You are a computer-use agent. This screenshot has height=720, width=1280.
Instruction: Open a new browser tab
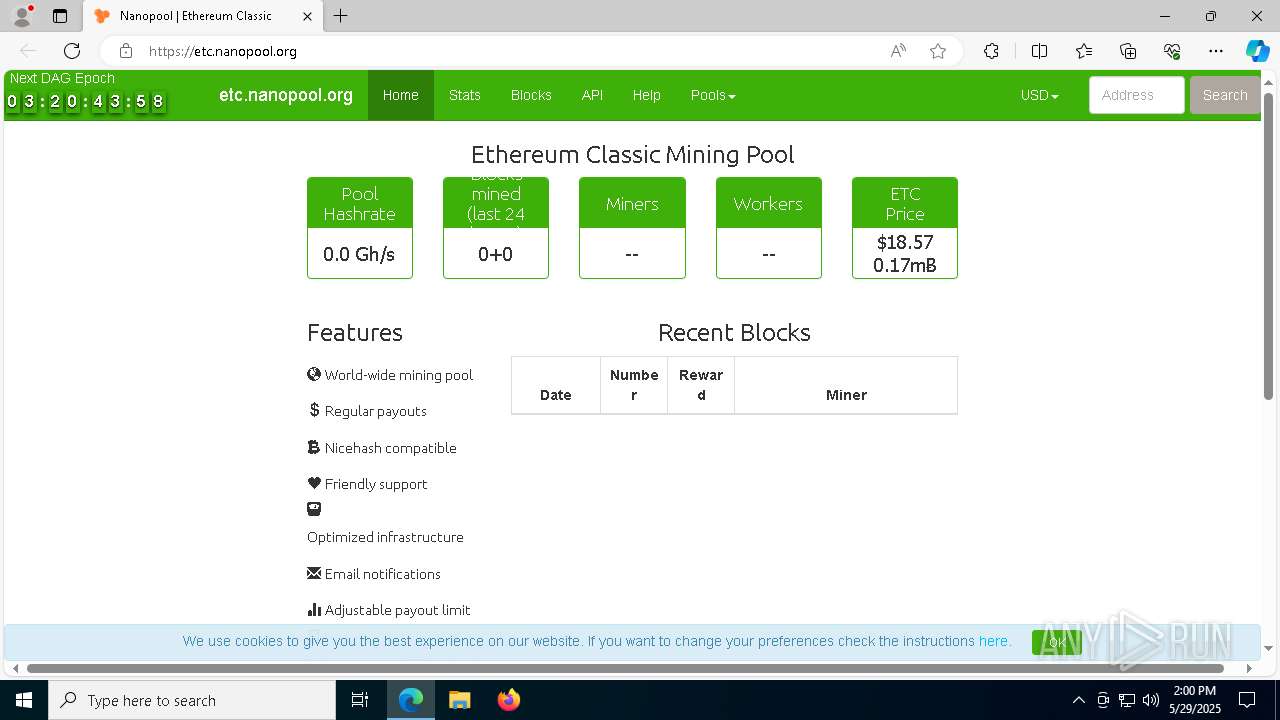pos(341,16)
